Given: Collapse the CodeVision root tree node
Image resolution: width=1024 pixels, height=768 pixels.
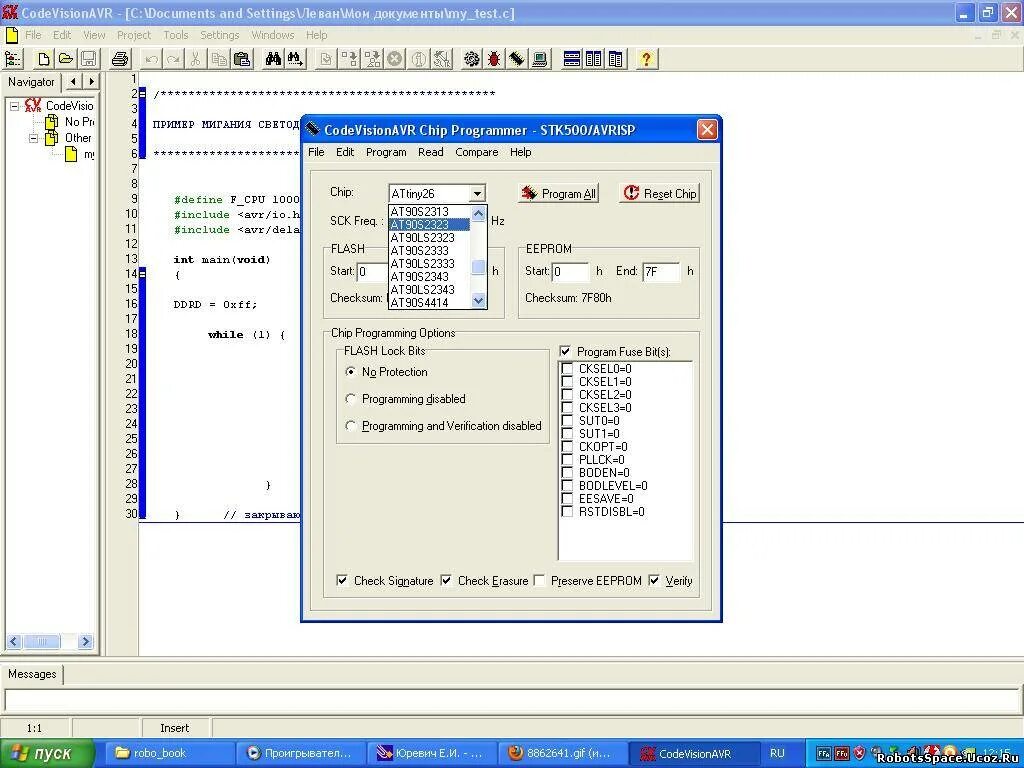Looking at the screenshot, I should [x=14, y=106].
